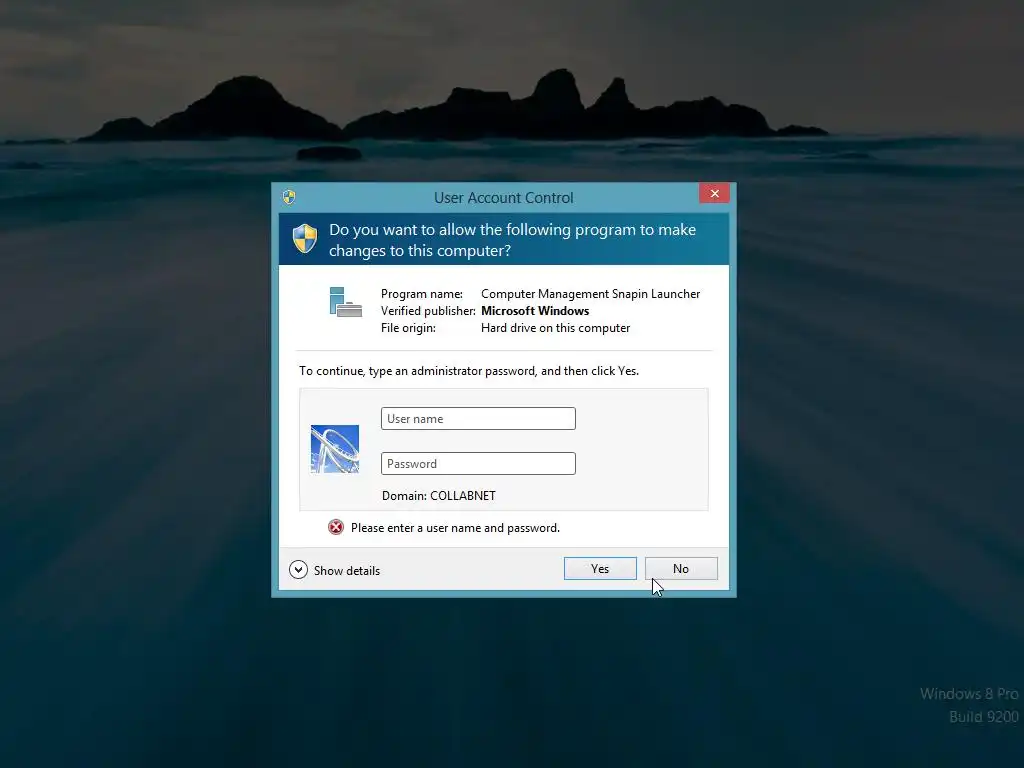Click the No button
Screen dimensions: 1024x768
(x=681, y=569)
